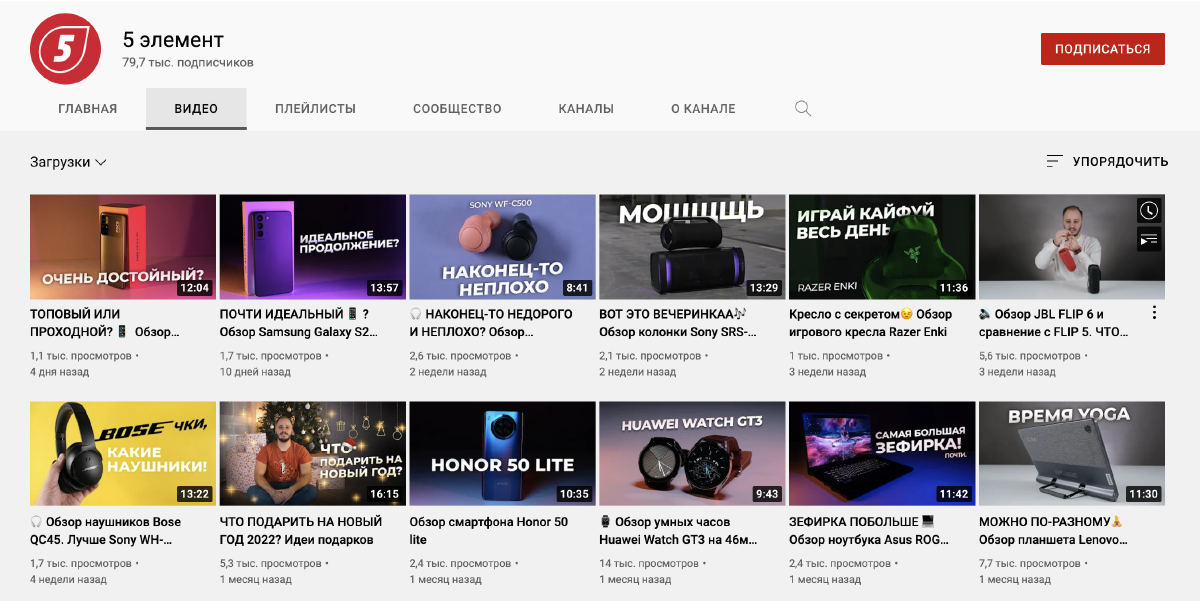Open title Обзор смартфона Honor 50 lite
The width and height of the screenshot is (1200, 601).
tap(489, 531)
